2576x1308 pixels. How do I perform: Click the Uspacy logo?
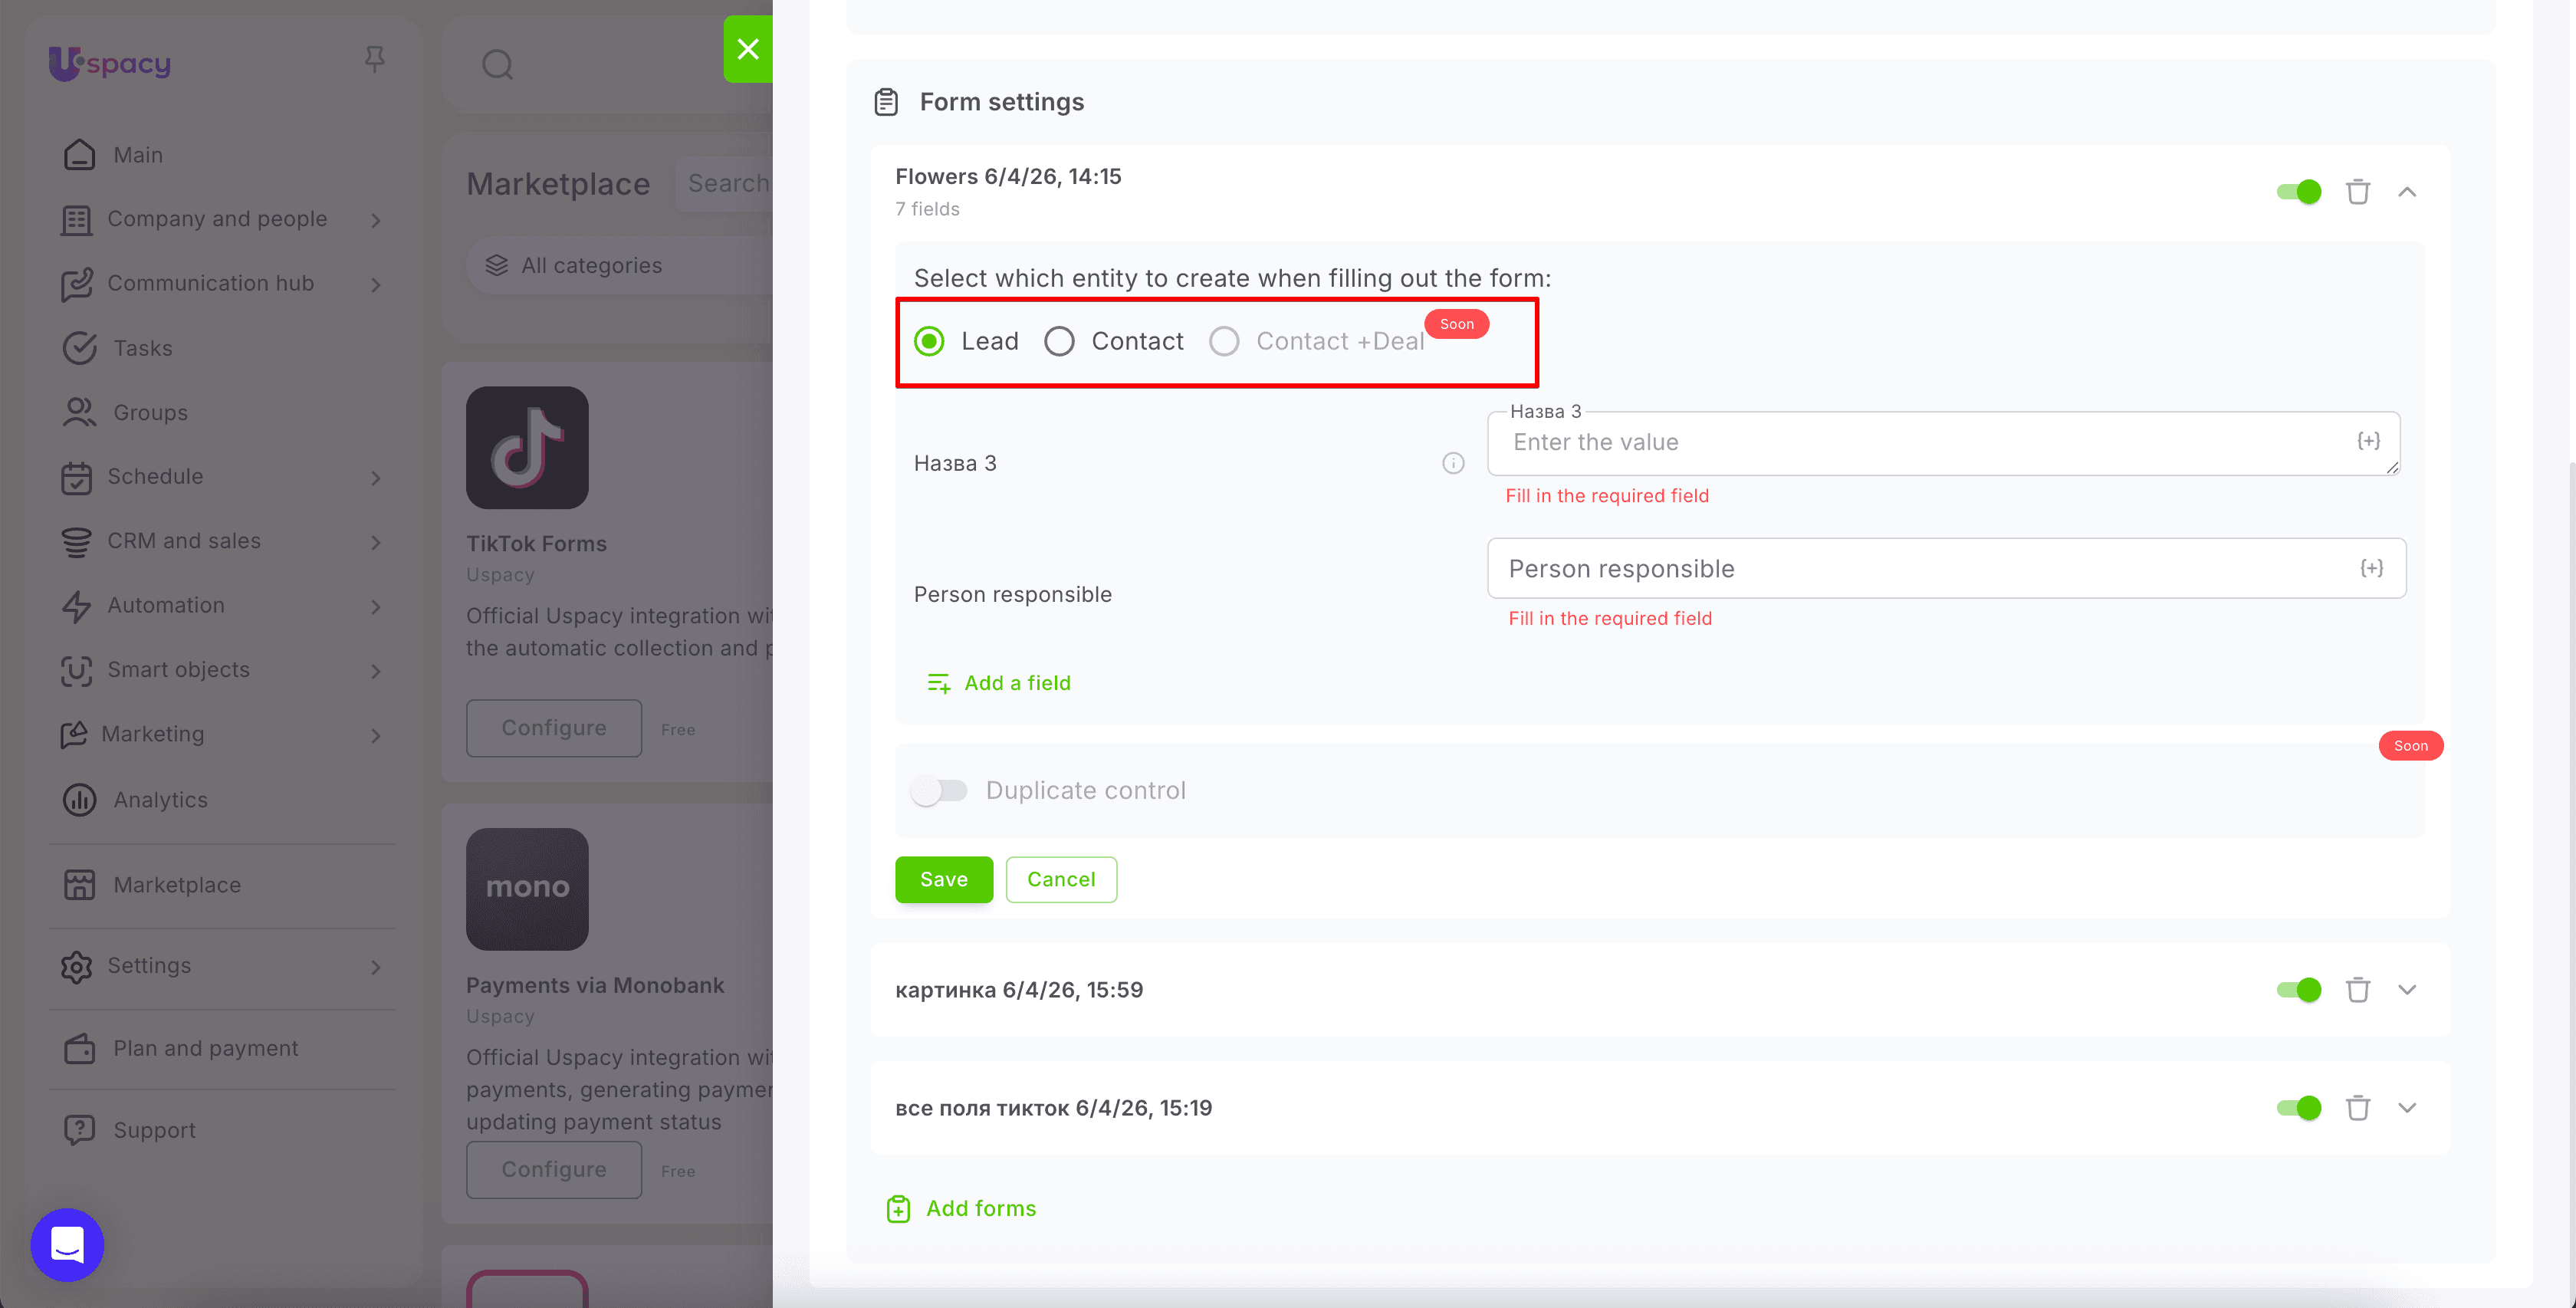coord(110,63)
